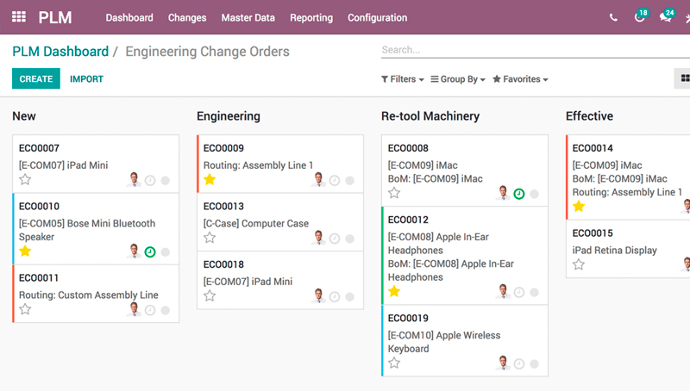Click ECO0013 assigned user avatar

[319, 238]
